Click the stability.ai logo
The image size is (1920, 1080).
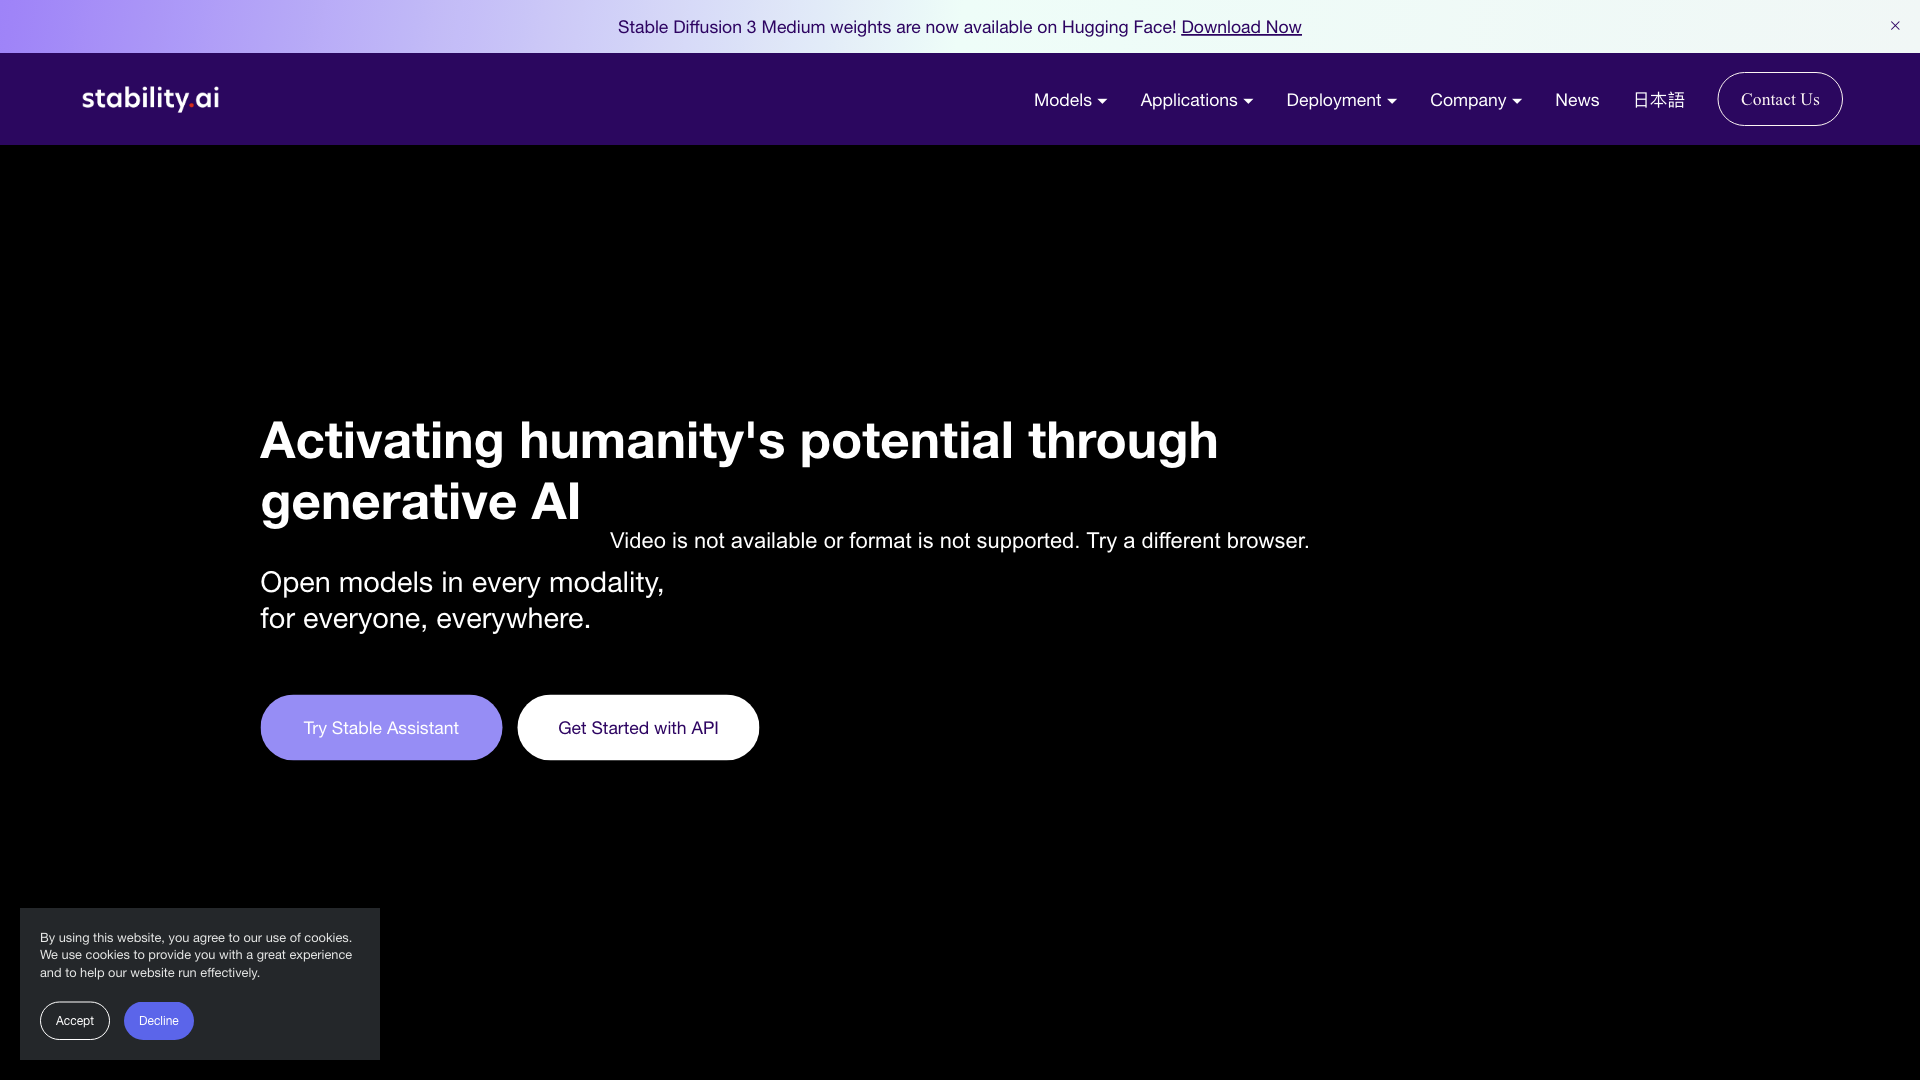pyautogui.click(x=150, y=98)
